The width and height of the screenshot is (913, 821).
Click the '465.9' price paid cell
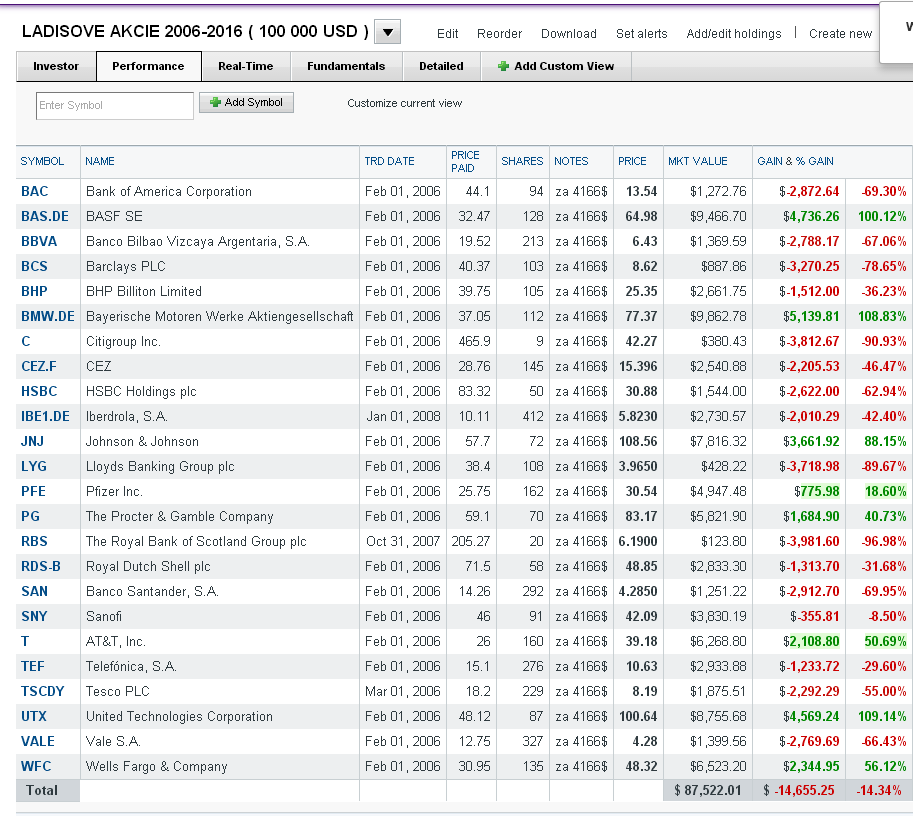coord(475,342)
